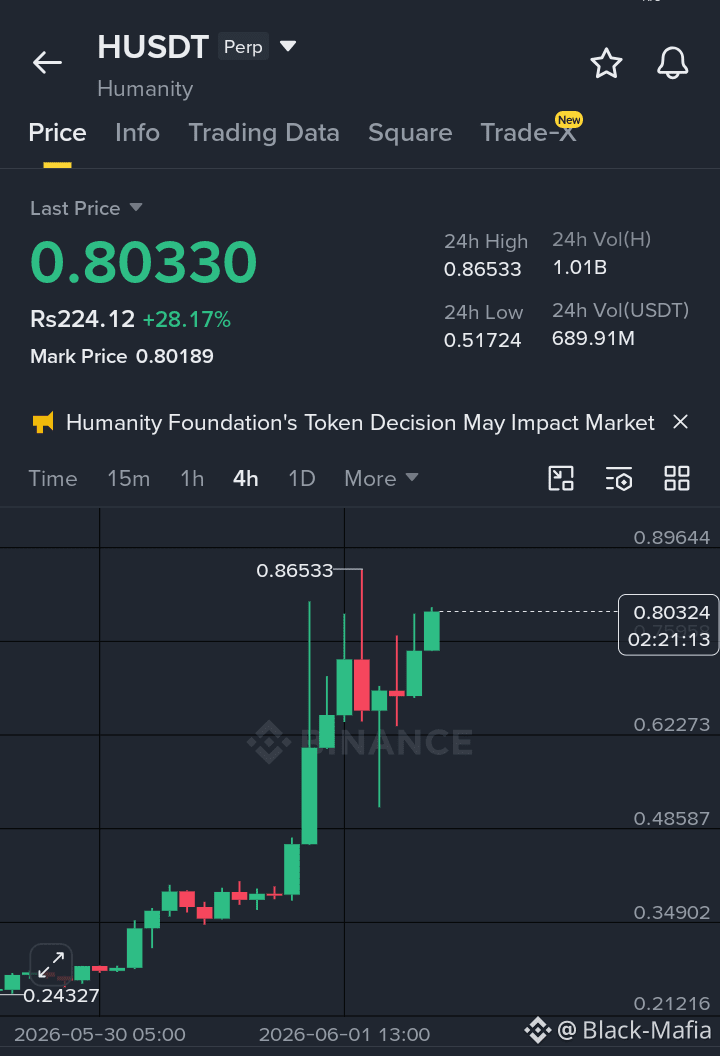Tap the 0.62273 price axis label
This screenshot has height=1056, width=720.
tap(672, 725)
